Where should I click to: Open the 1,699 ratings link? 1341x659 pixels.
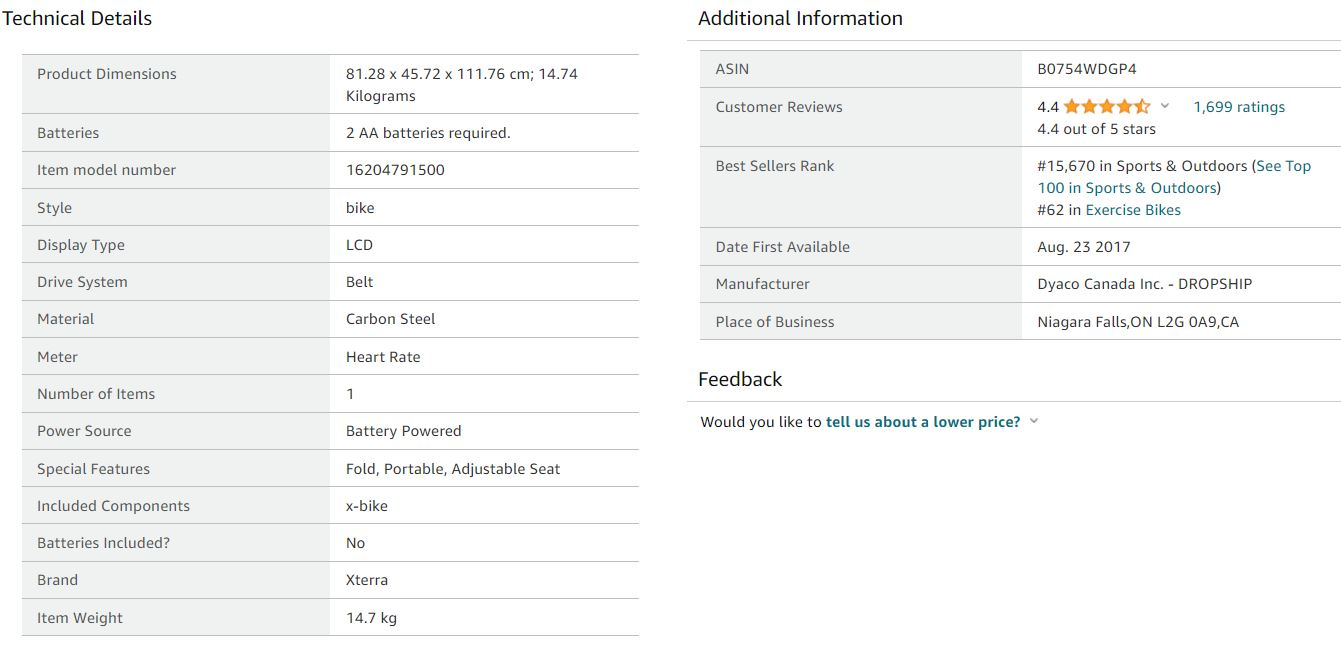(x=1239, y=107)
